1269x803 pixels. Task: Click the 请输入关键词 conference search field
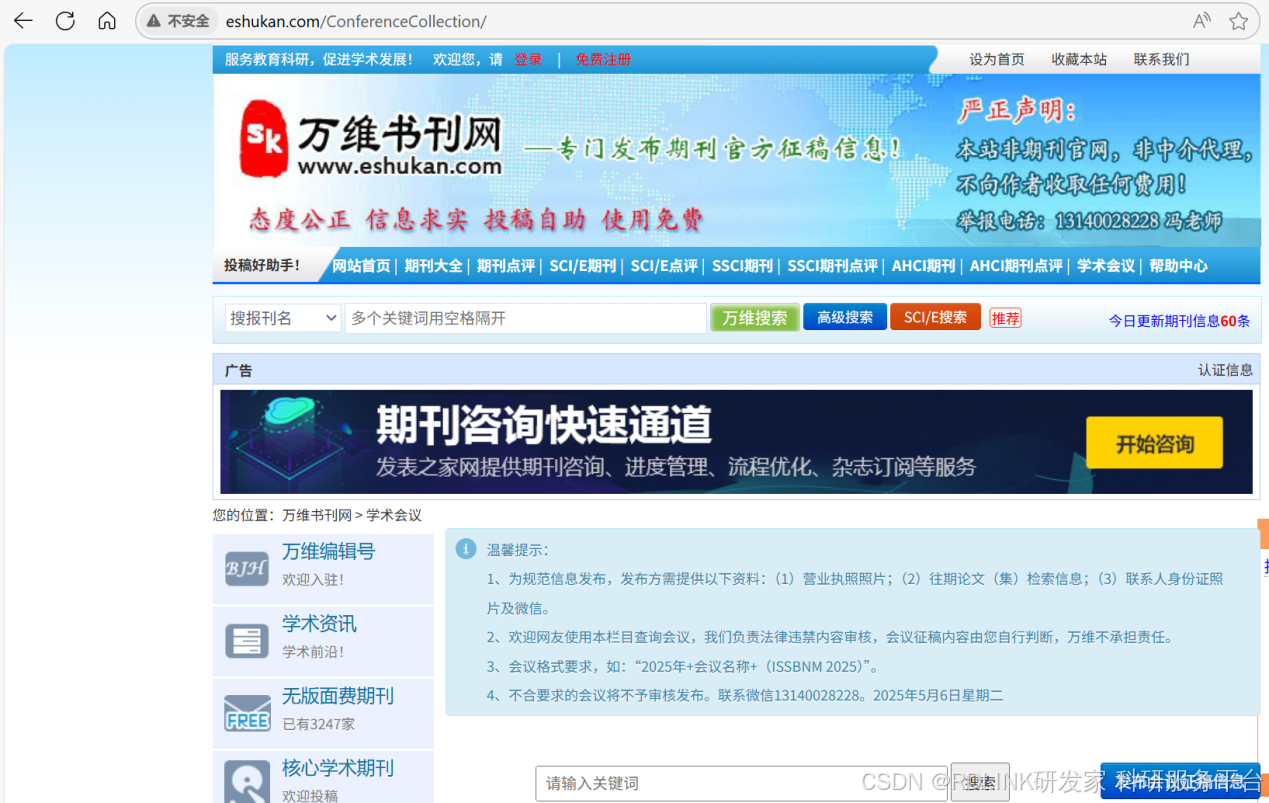[x=741, y=783]
